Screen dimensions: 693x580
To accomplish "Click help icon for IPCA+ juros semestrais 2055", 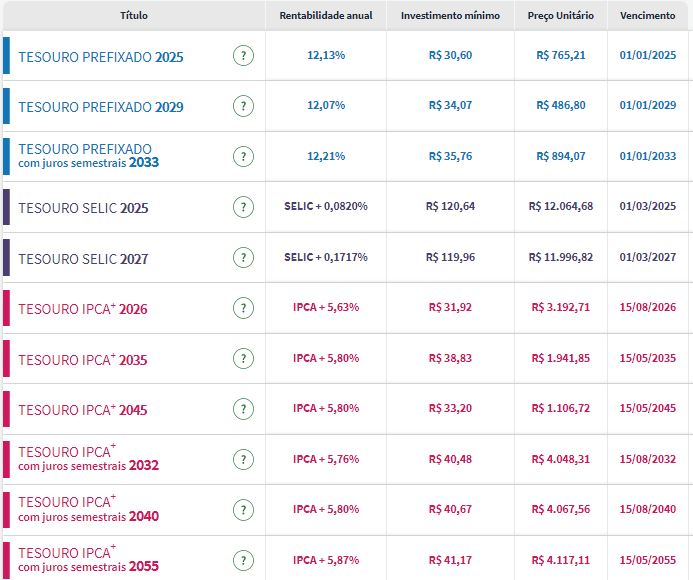I will click(x=243, y=561).
